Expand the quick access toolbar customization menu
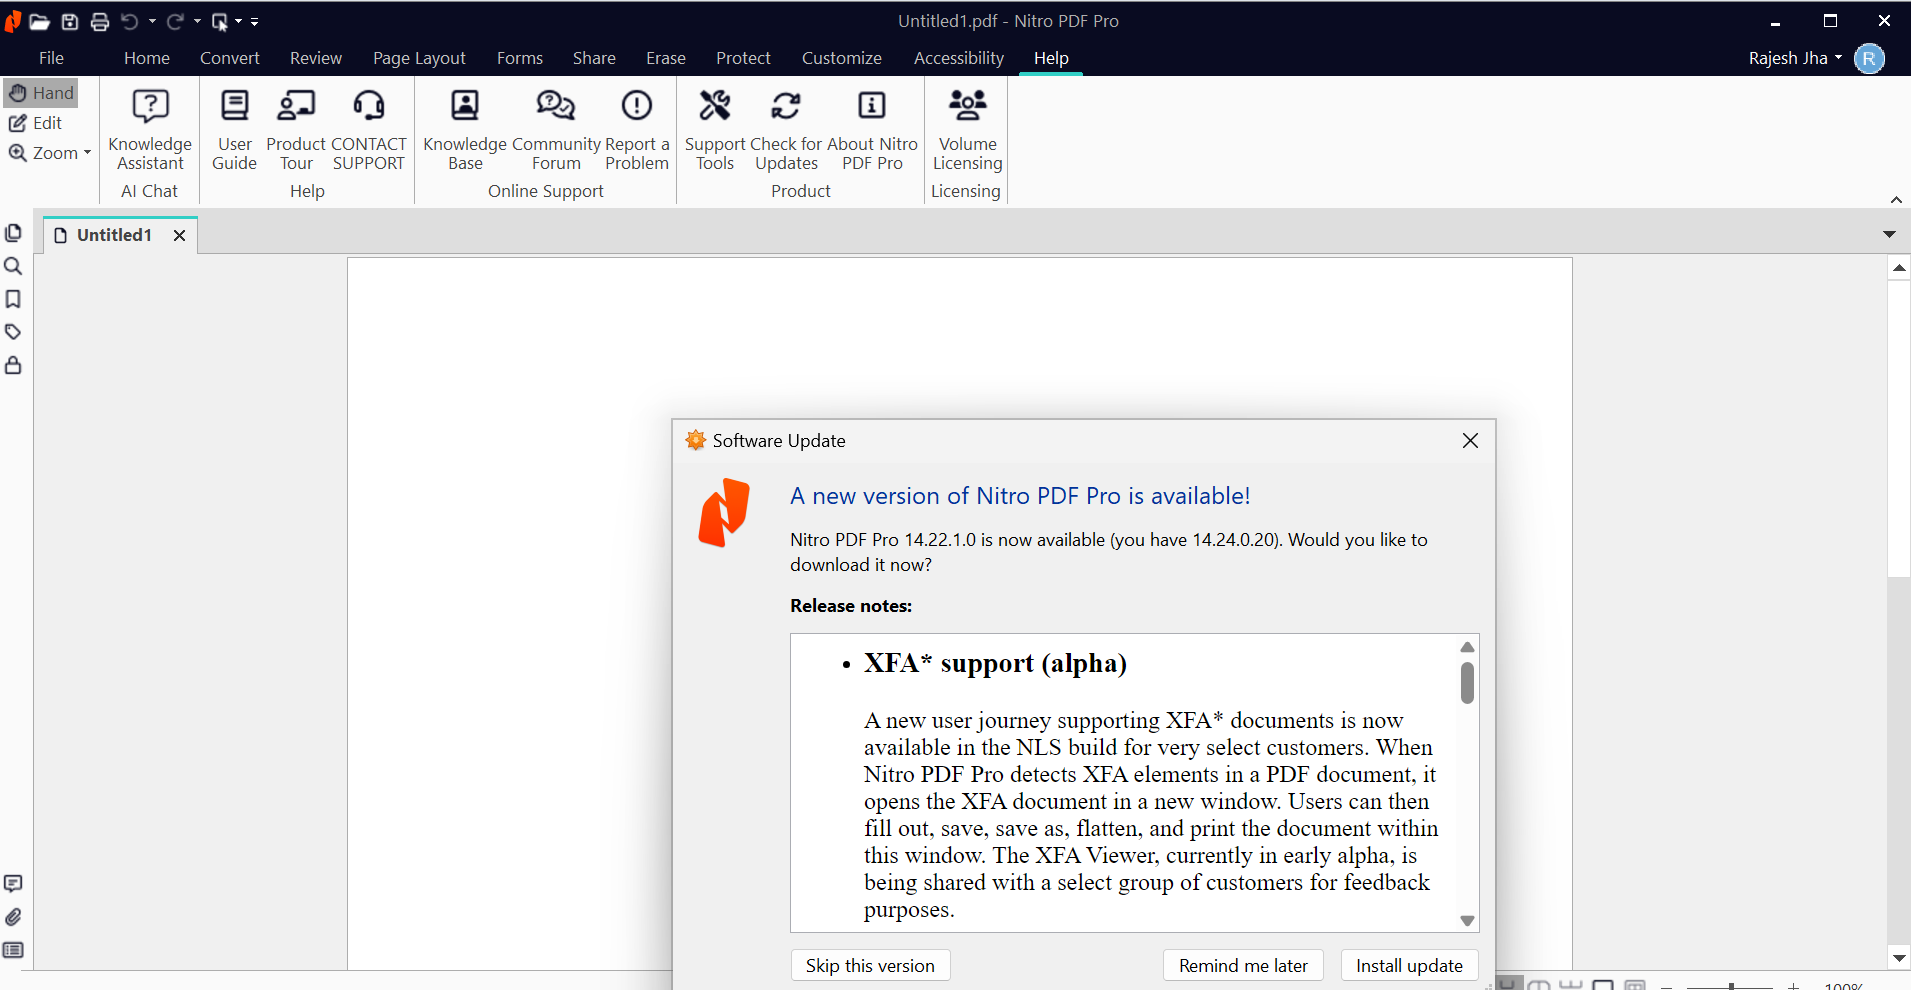The height and width of the screenshot is (990, 1911). point(255,21)
